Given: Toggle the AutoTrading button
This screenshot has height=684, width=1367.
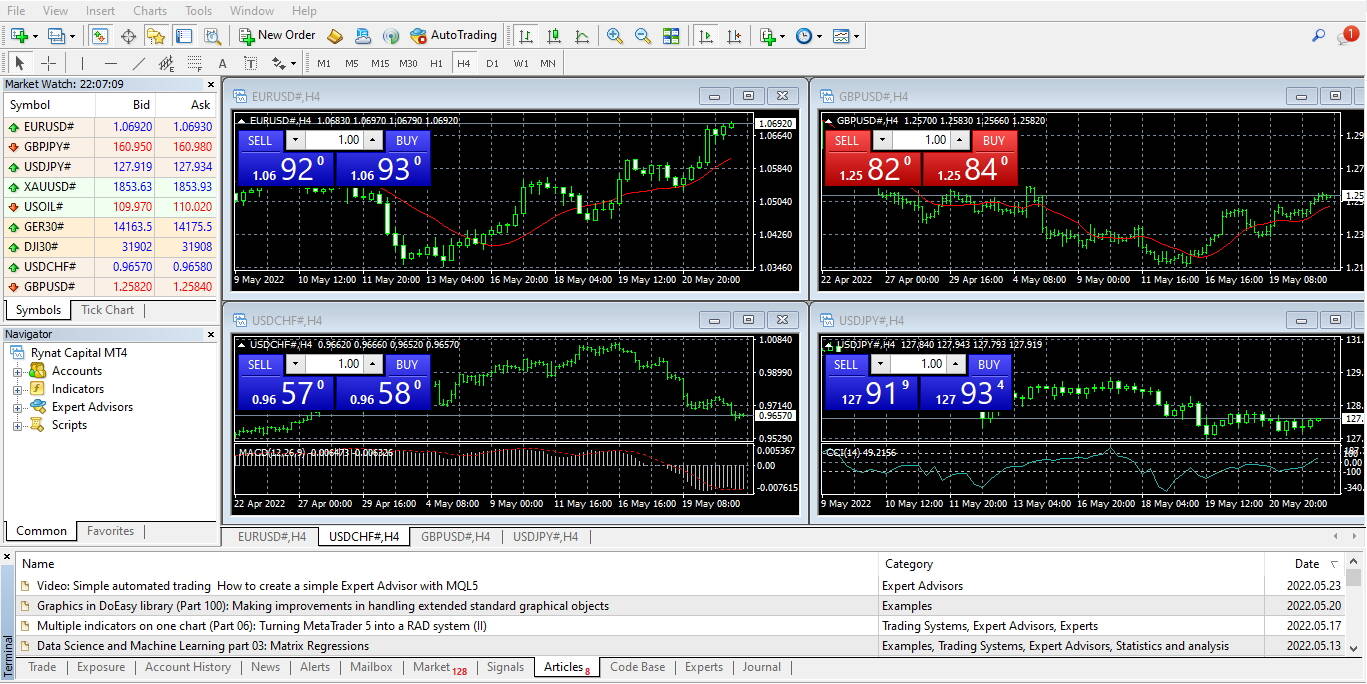Looking at the screenshot, I should [453, 35].
